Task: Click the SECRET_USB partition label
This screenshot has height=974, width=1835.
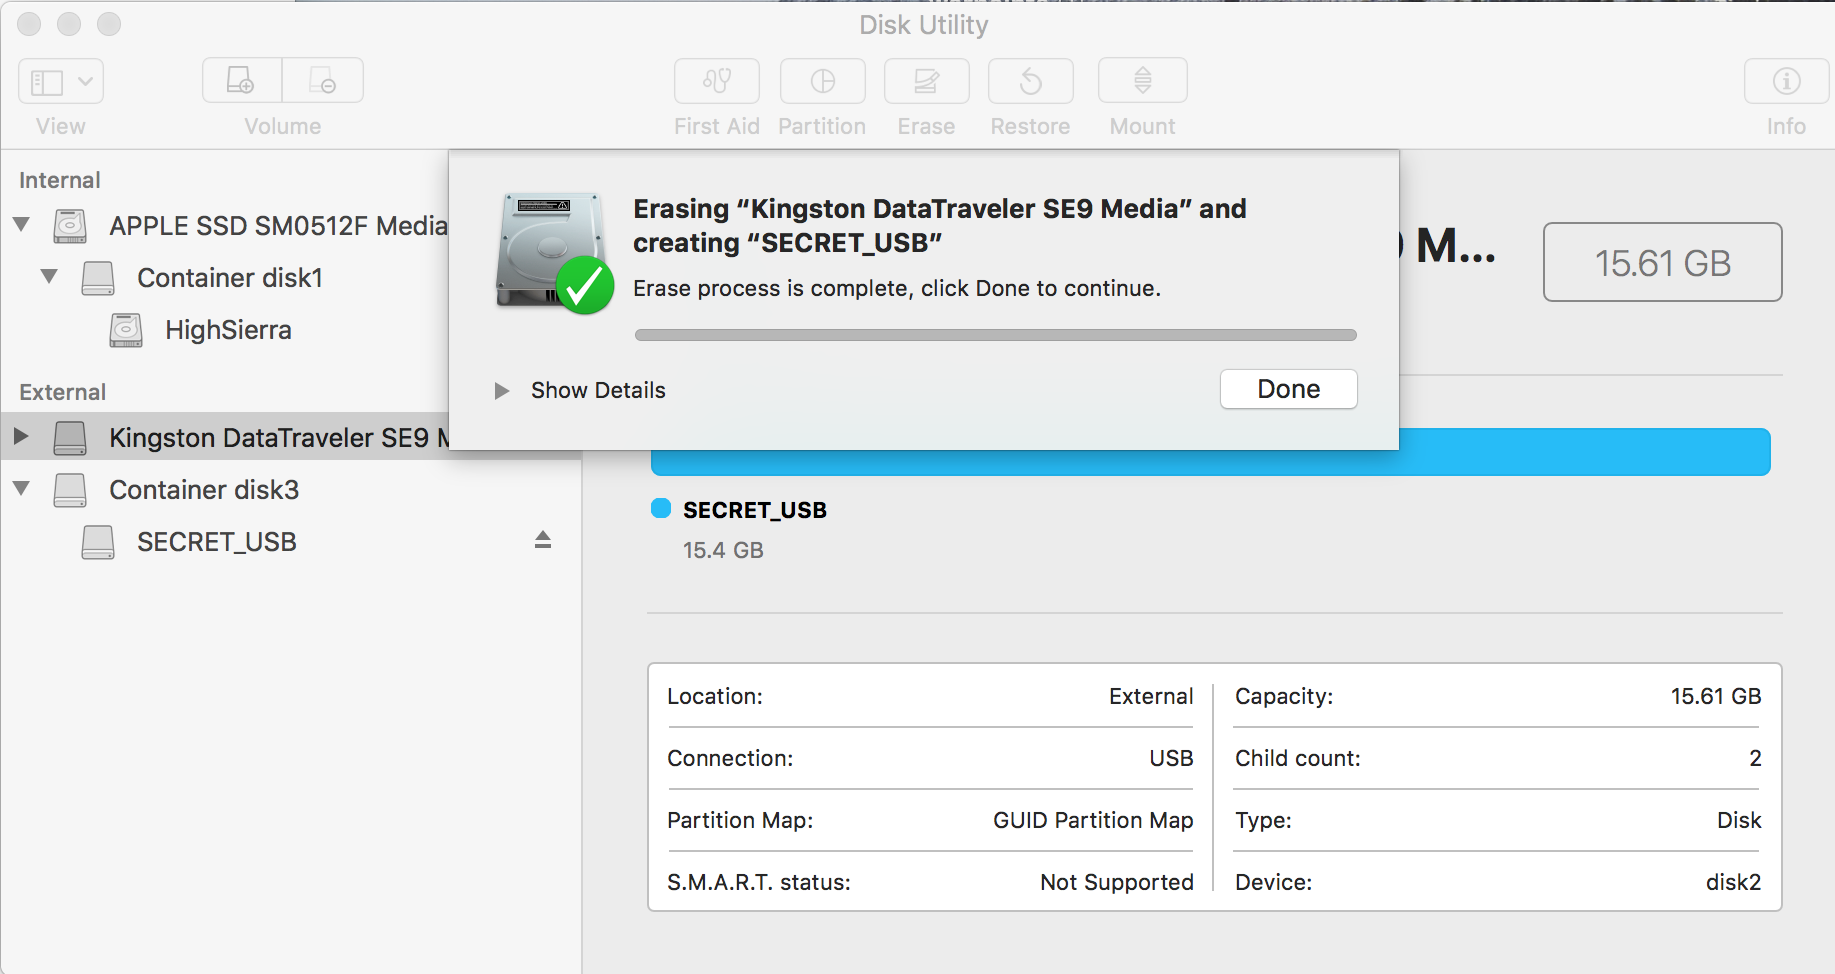Action: tap(755, 510)
